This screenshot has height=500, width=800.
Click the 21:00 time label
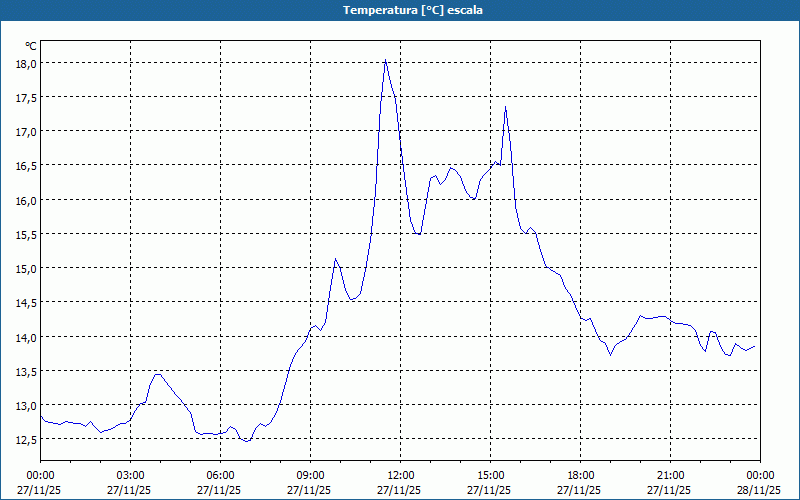[x=670, y=476]
